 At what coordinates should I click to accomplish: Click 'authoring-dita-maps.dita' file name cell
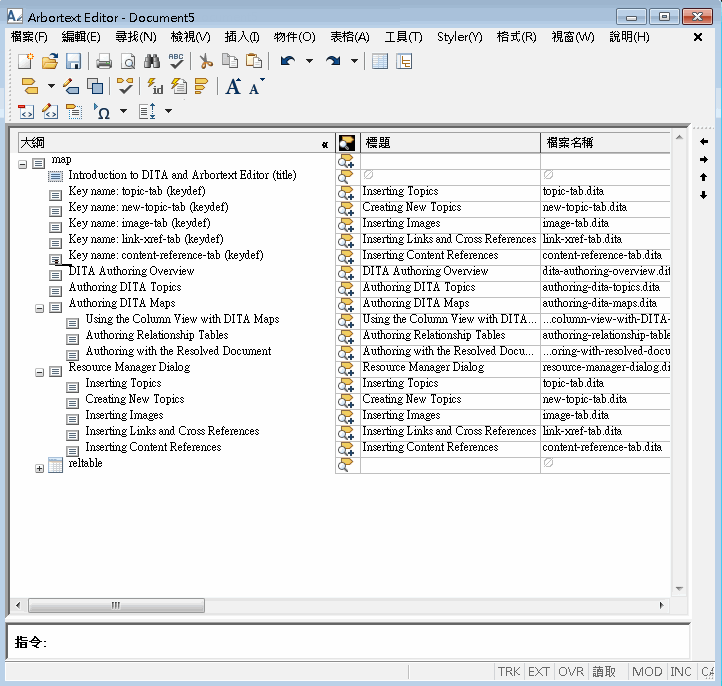(x=605, y=303)
